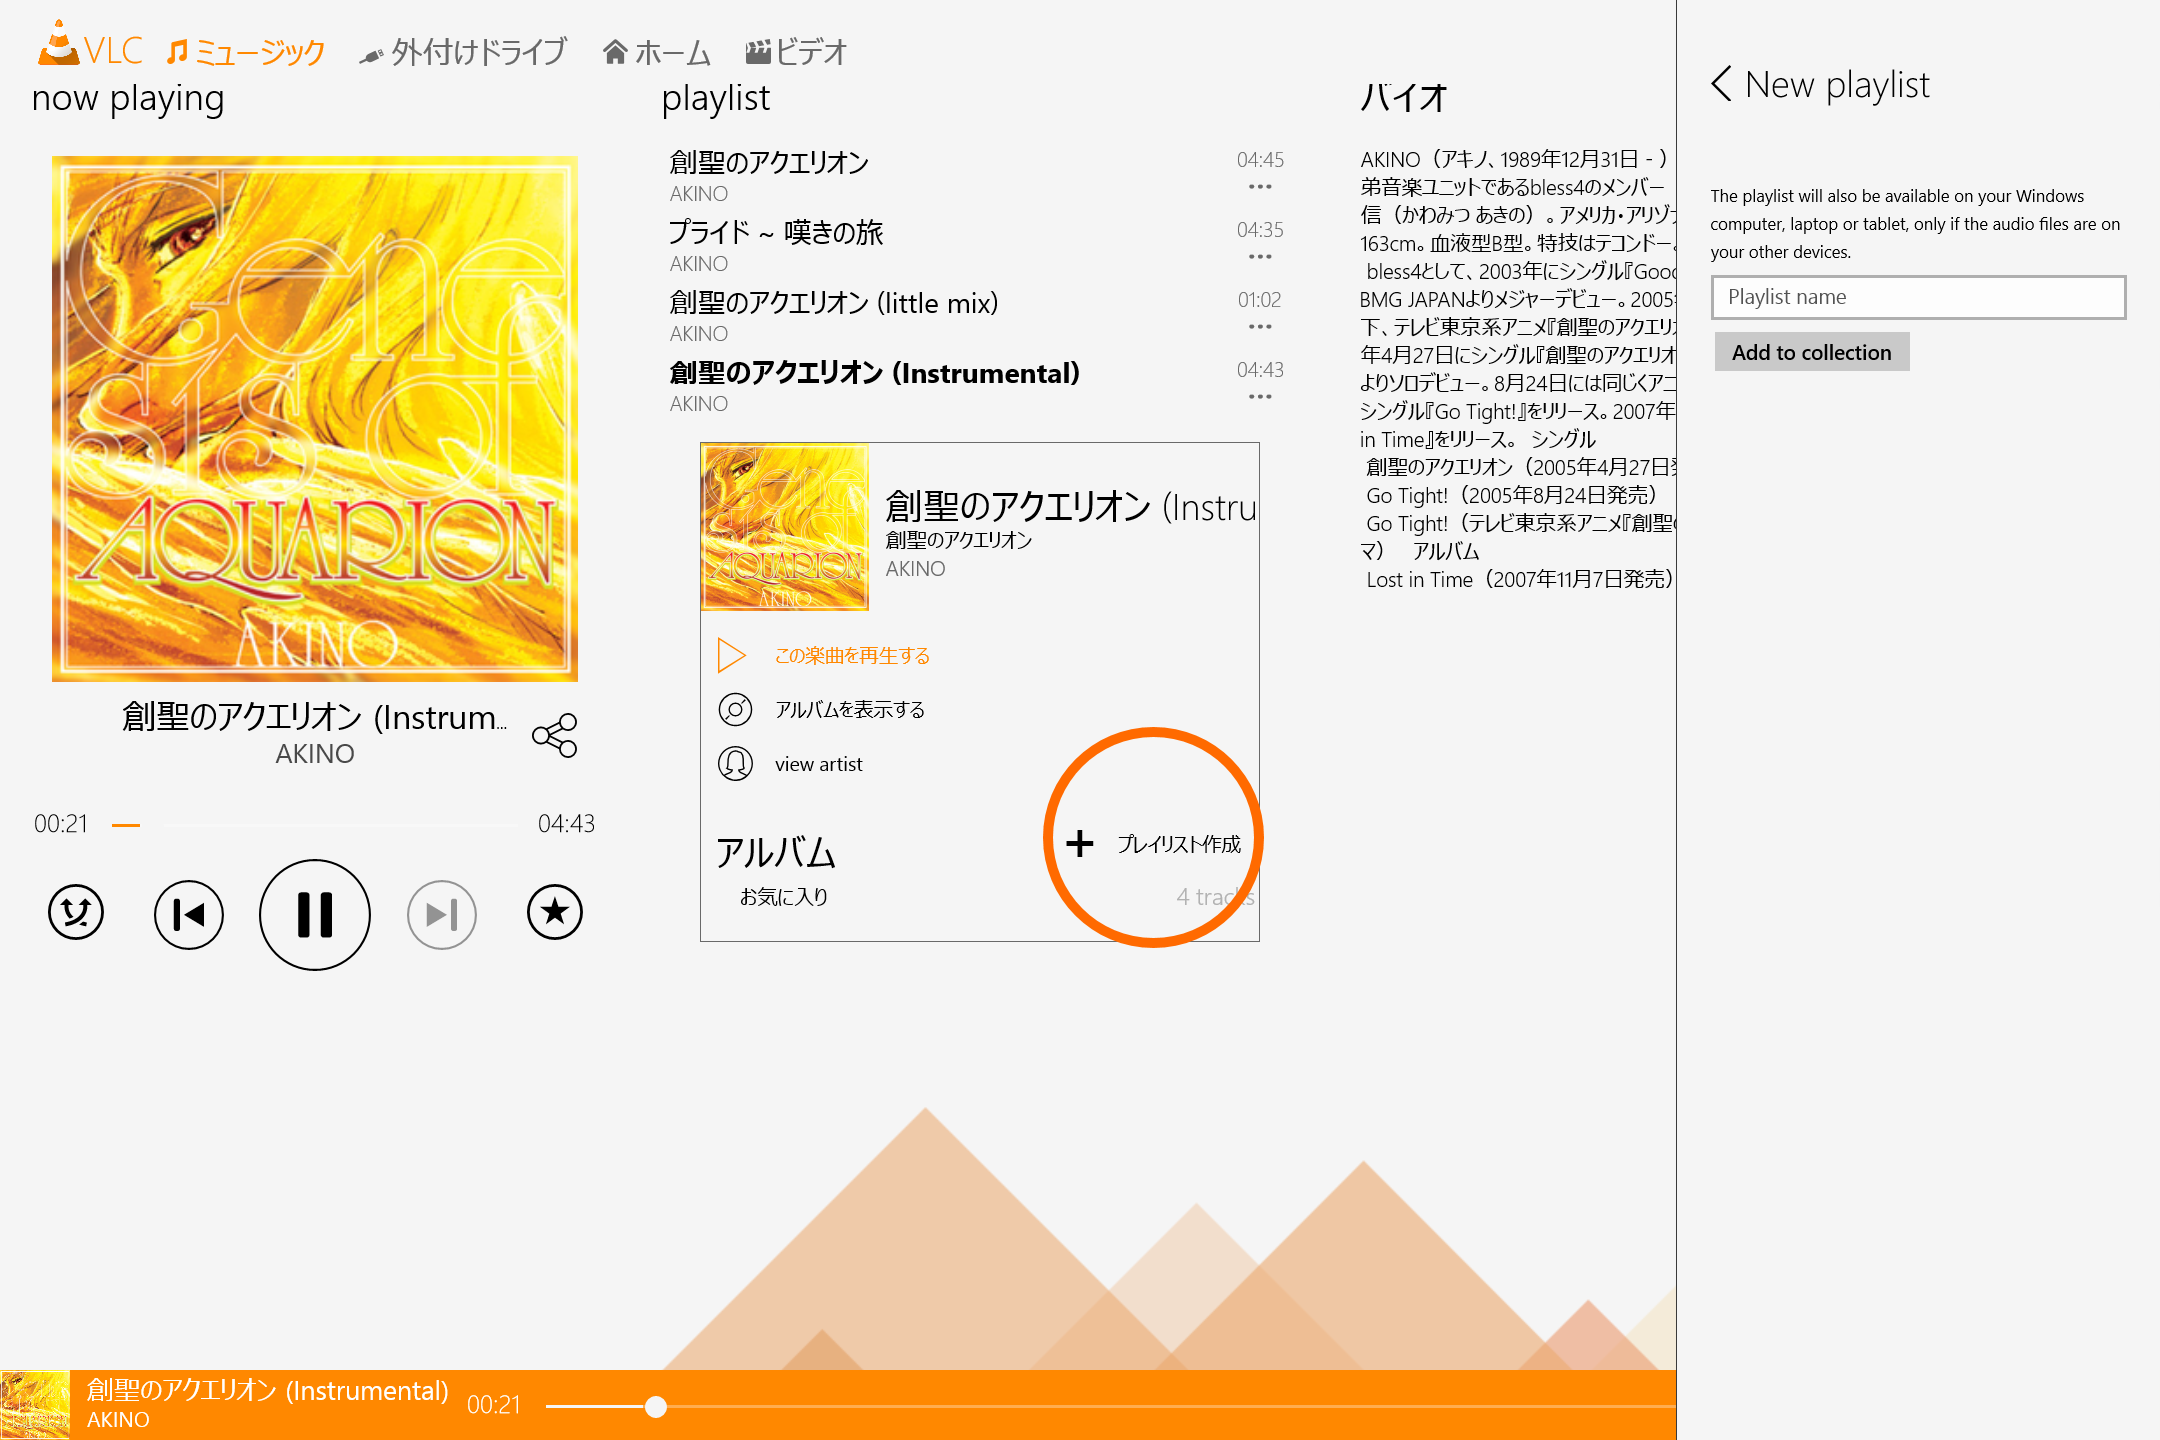2160x1440 pixels.
Task: Open アルバムを表示する to show the album
Action: (x=850, y=709)
